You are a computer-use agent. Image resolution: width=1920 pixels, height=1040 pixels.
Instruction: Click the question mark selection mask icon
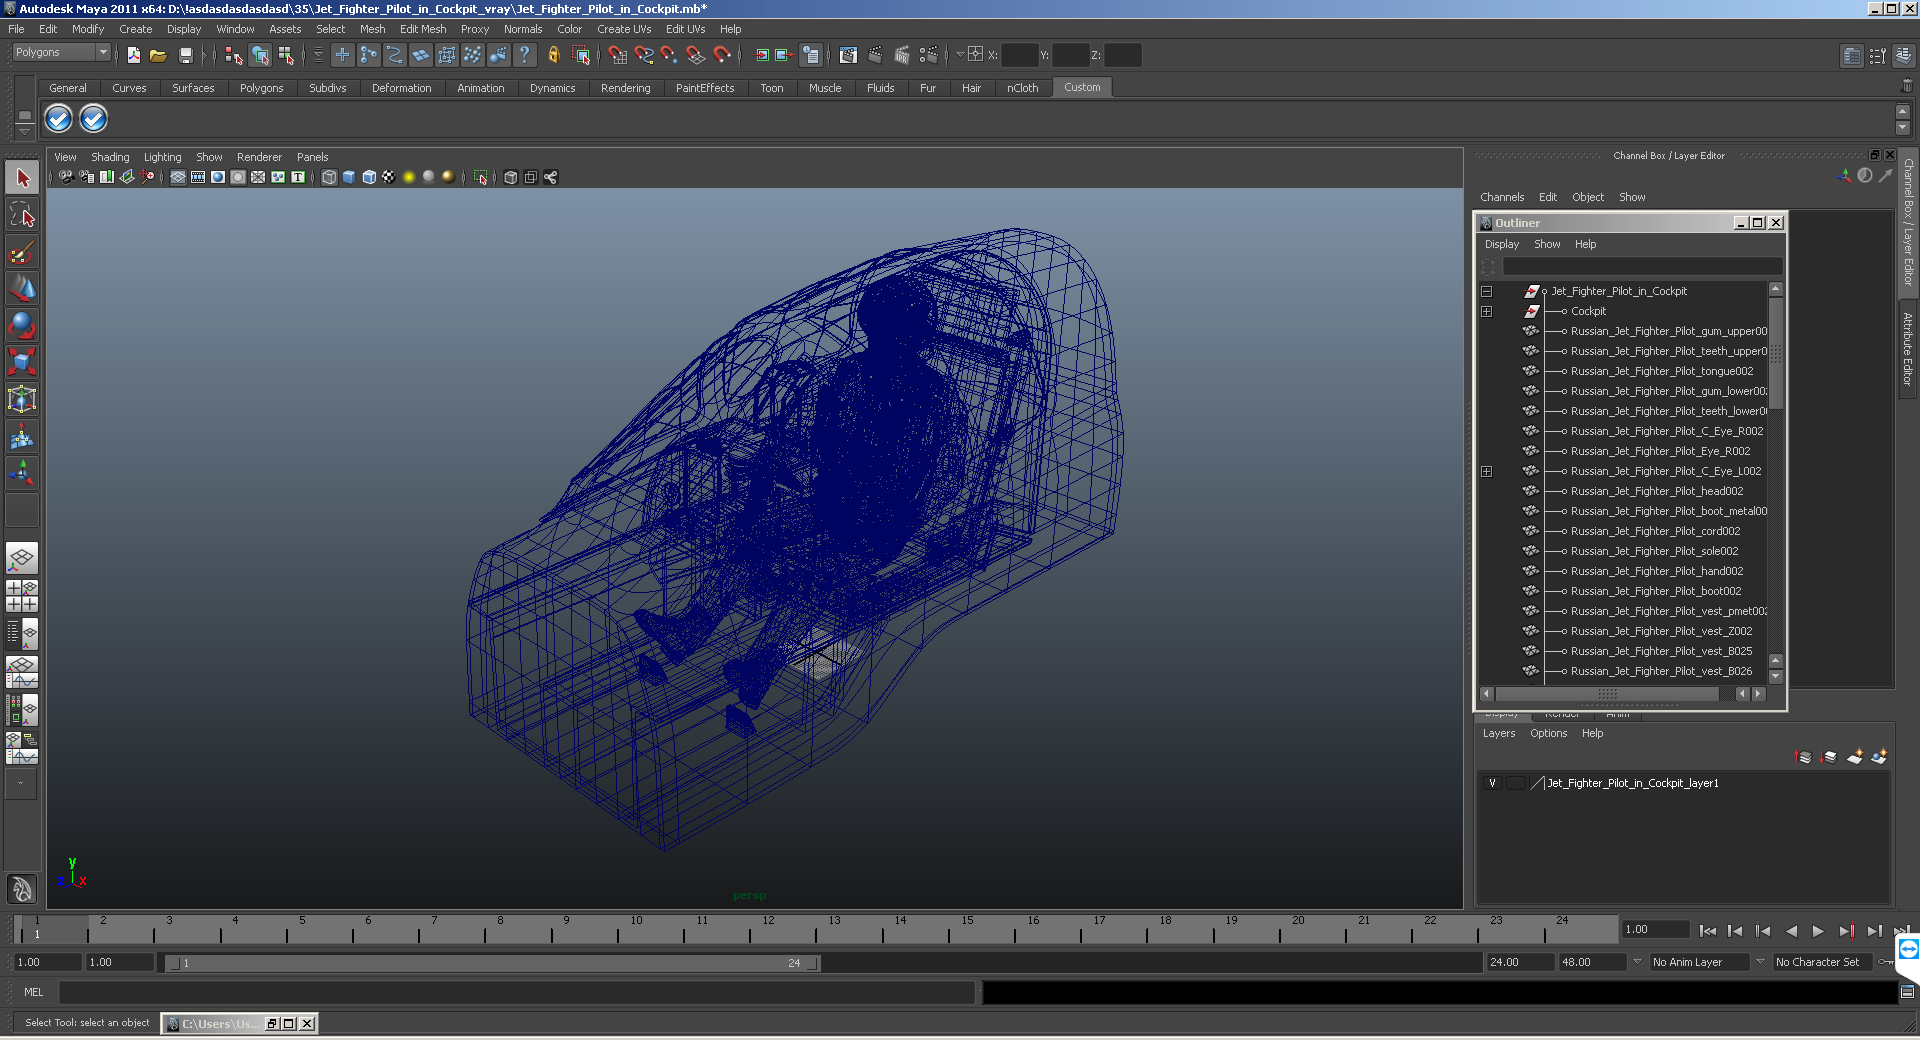click(x=524, y=56)
